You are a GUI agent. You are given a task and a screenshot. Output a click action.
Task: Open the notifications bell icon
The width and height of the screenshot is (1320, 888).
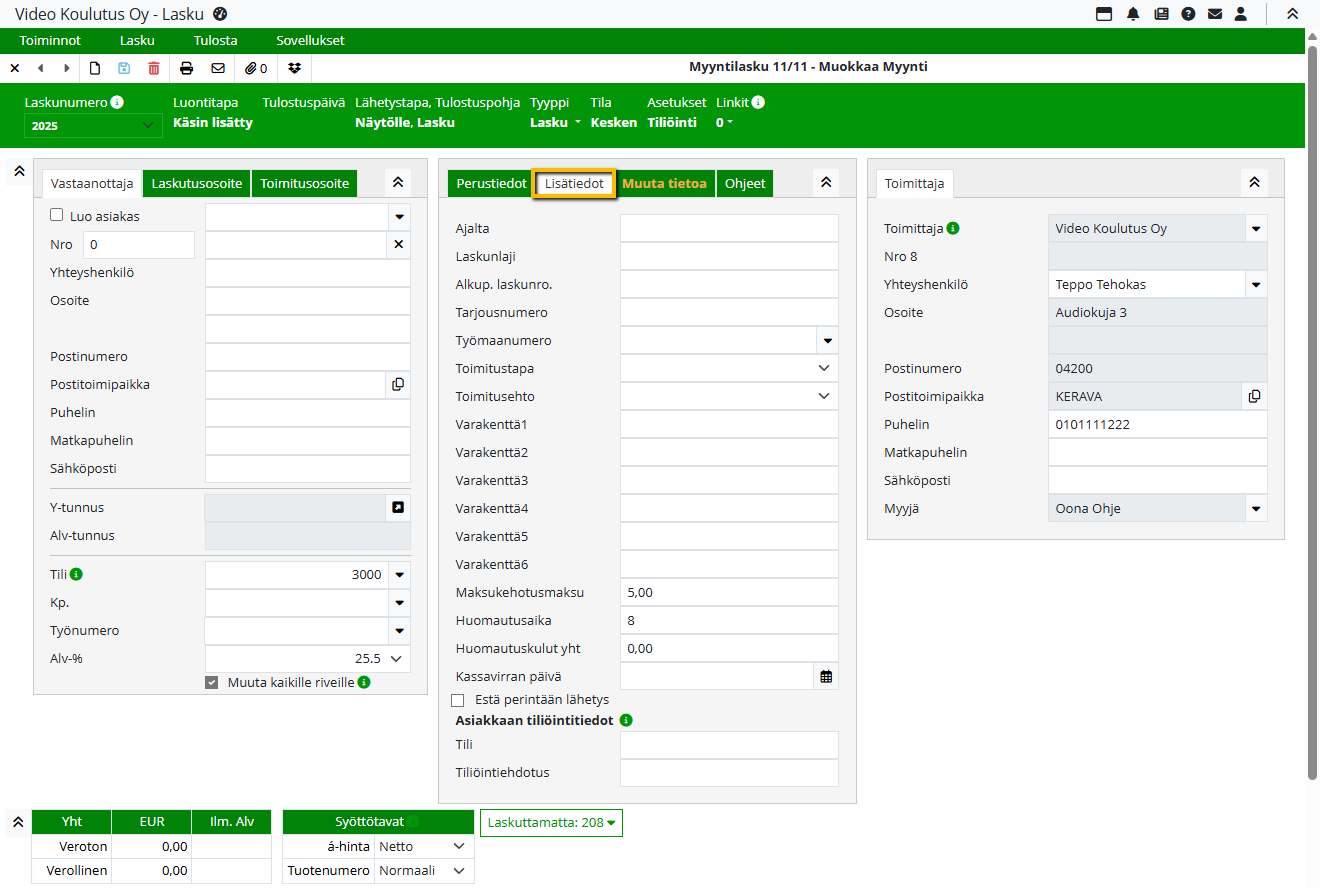tap(1133, 14)
